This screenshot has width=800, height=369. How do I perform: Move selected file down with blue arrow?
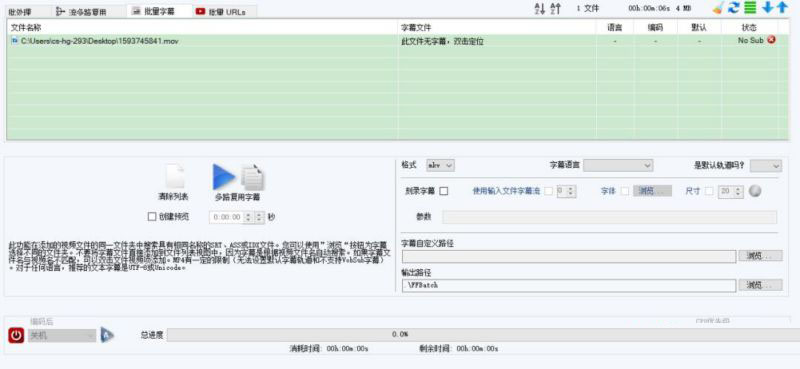(x=767, y=8)
